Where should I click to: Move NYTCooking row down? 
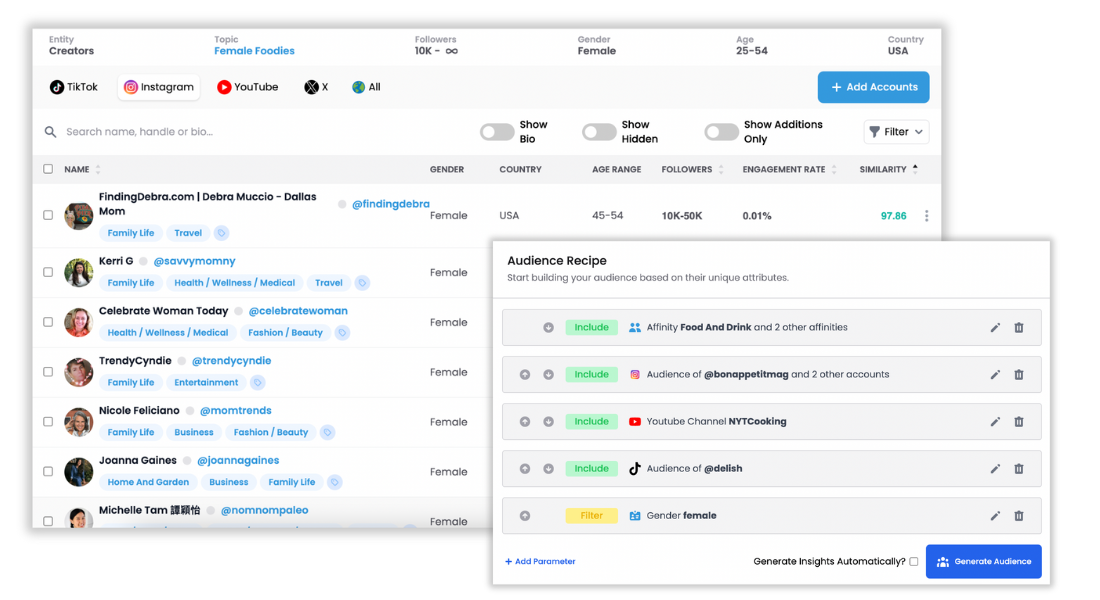(549, 422)
